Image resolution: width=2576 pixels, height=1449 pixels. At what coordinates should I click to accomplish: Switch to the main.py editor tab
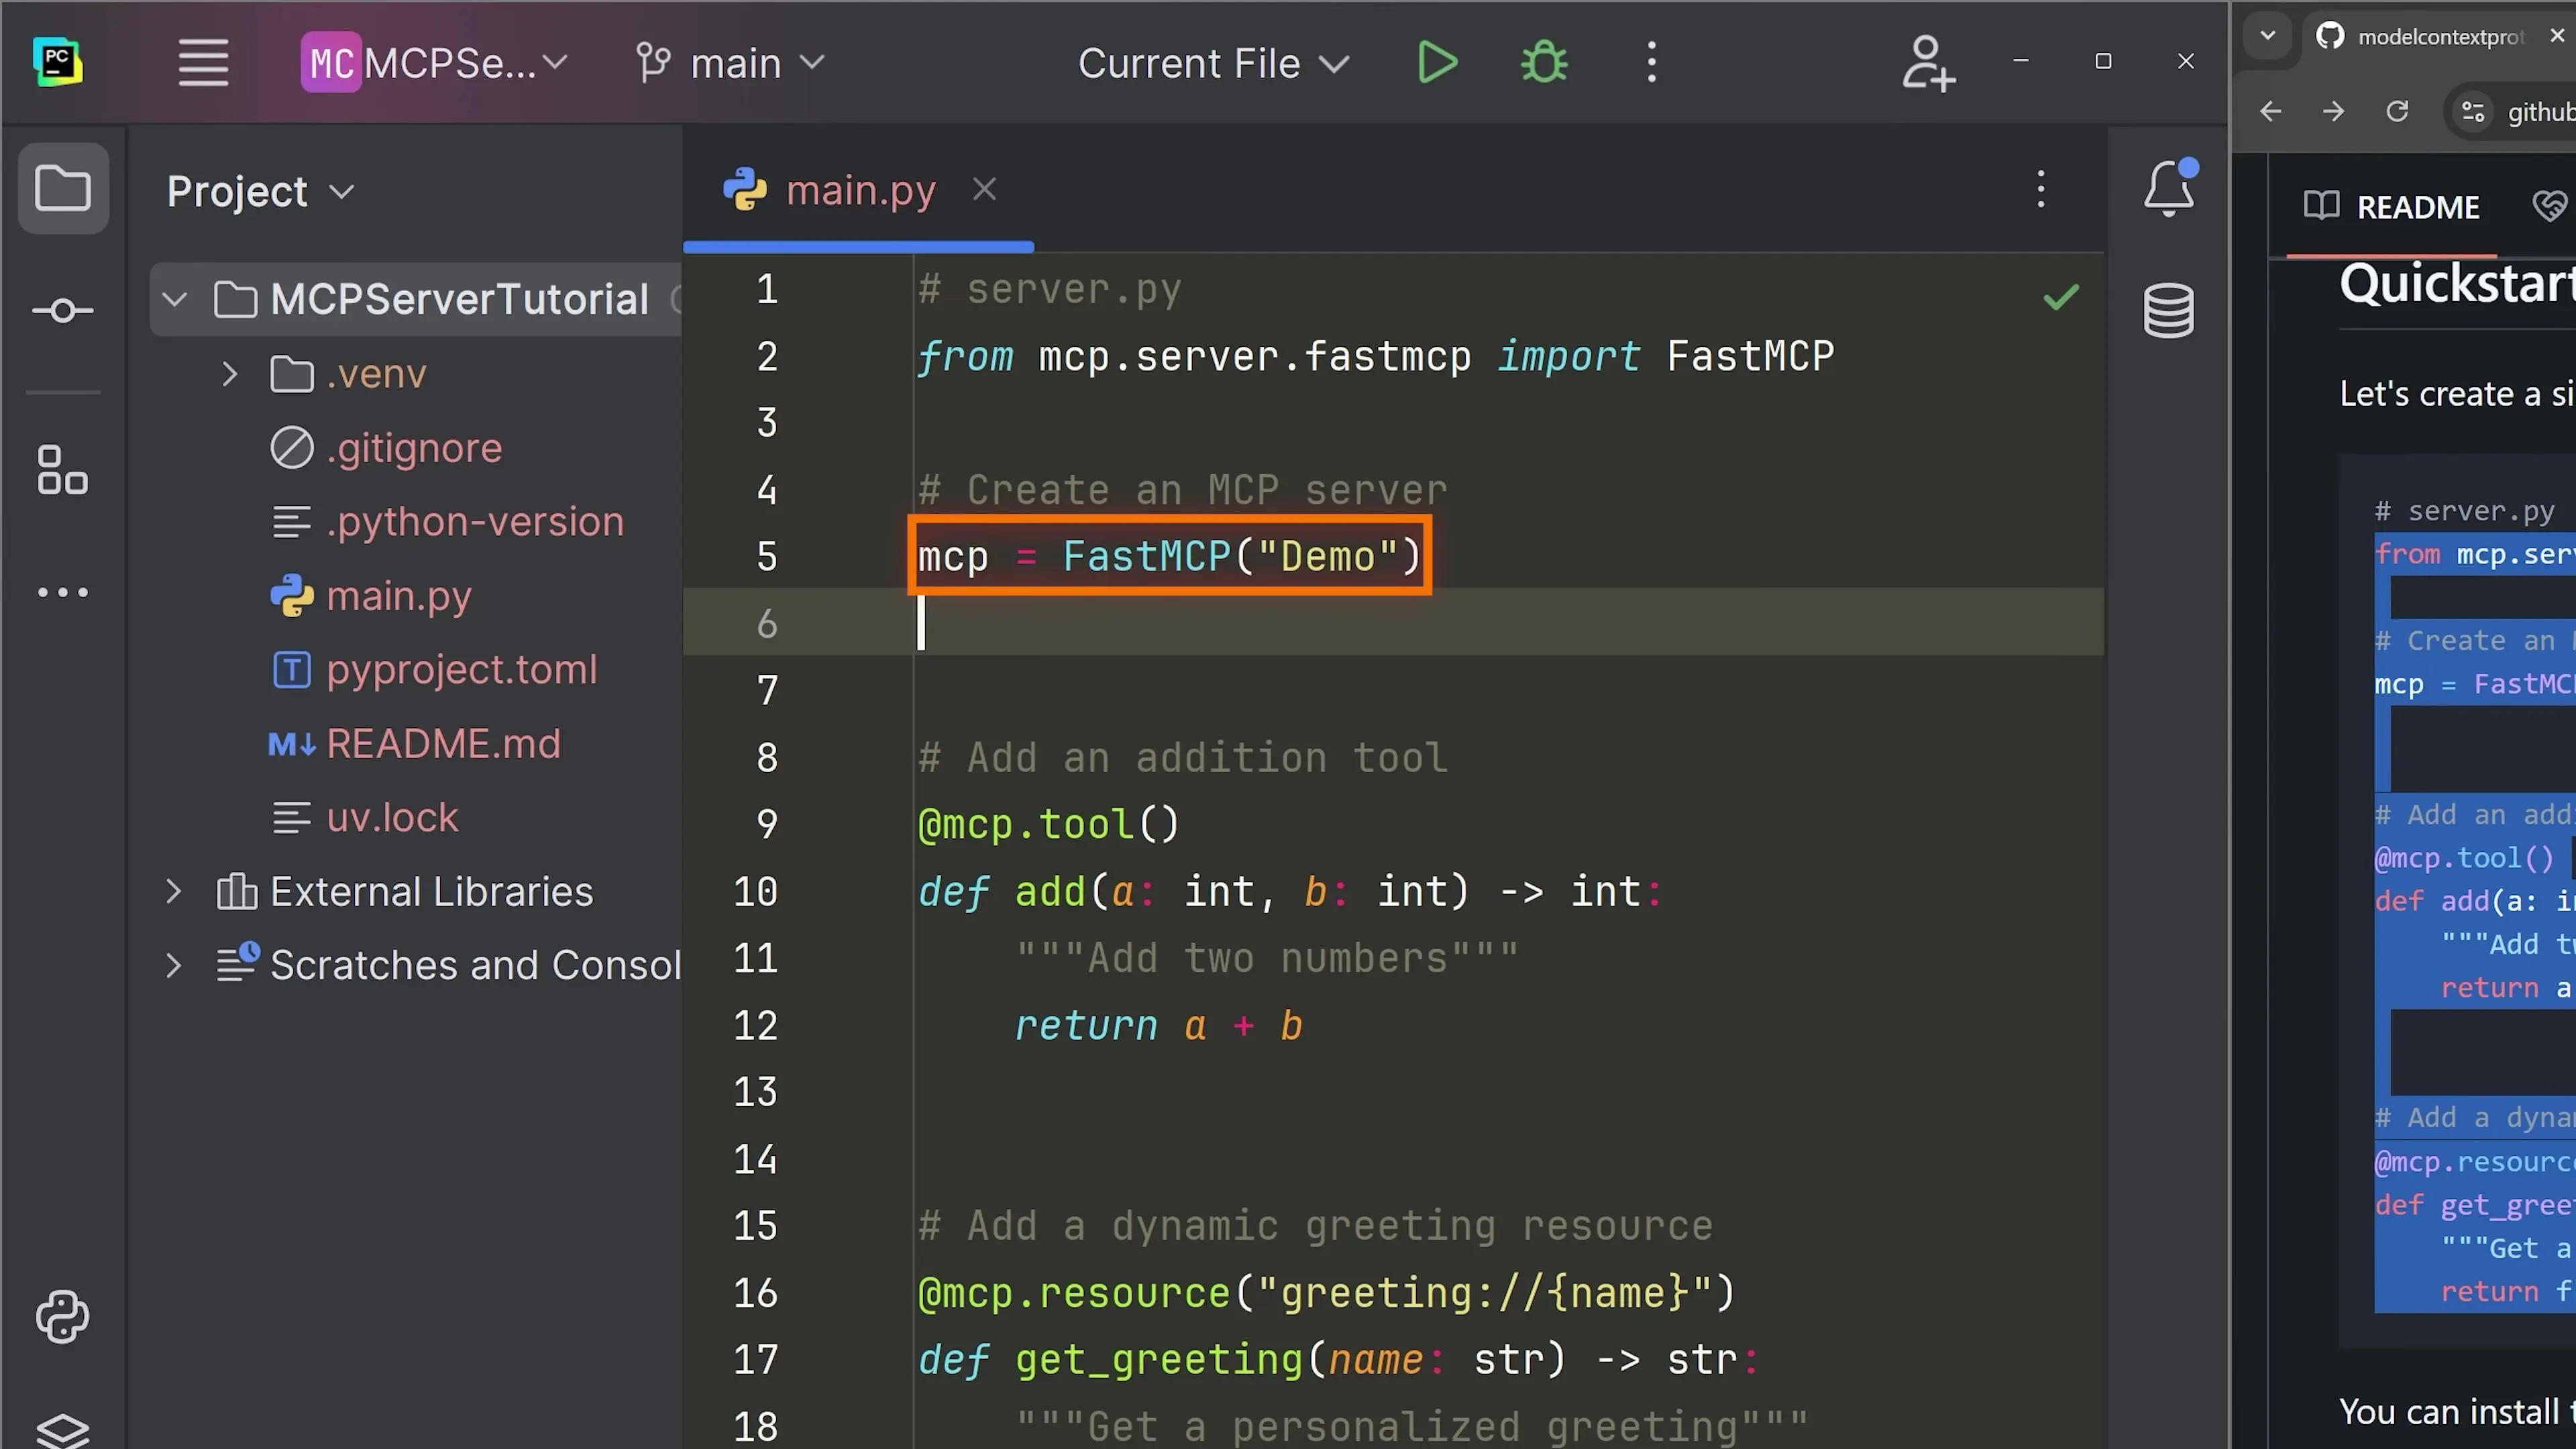coord(860,189)
